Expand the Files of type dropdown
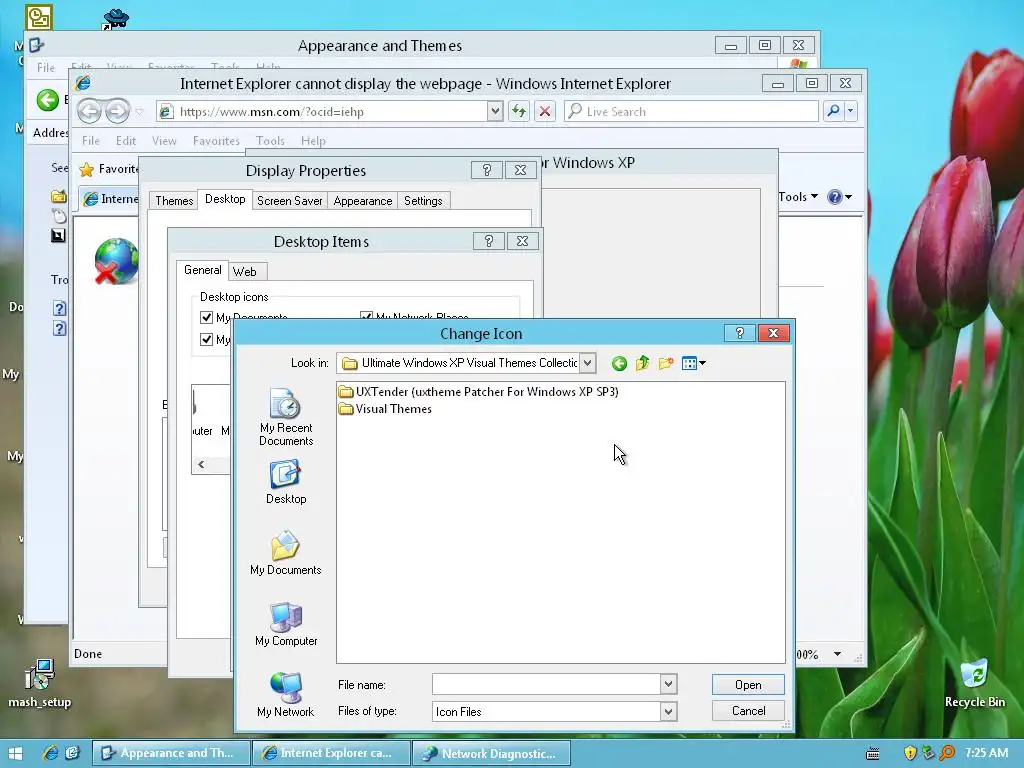Screen dimensions: 1024x768 [668, 711]
